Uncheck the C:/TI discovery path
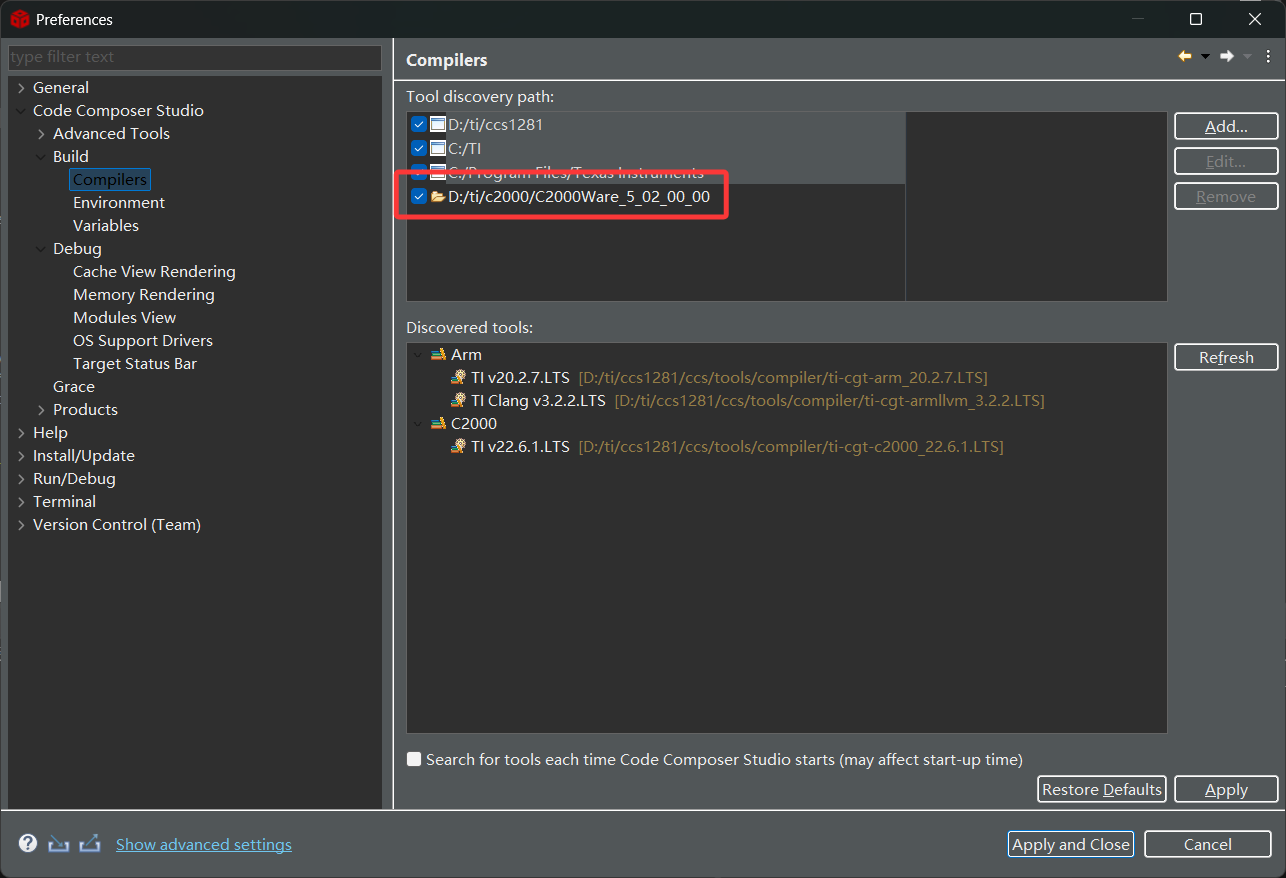 [x=419, y=148]
